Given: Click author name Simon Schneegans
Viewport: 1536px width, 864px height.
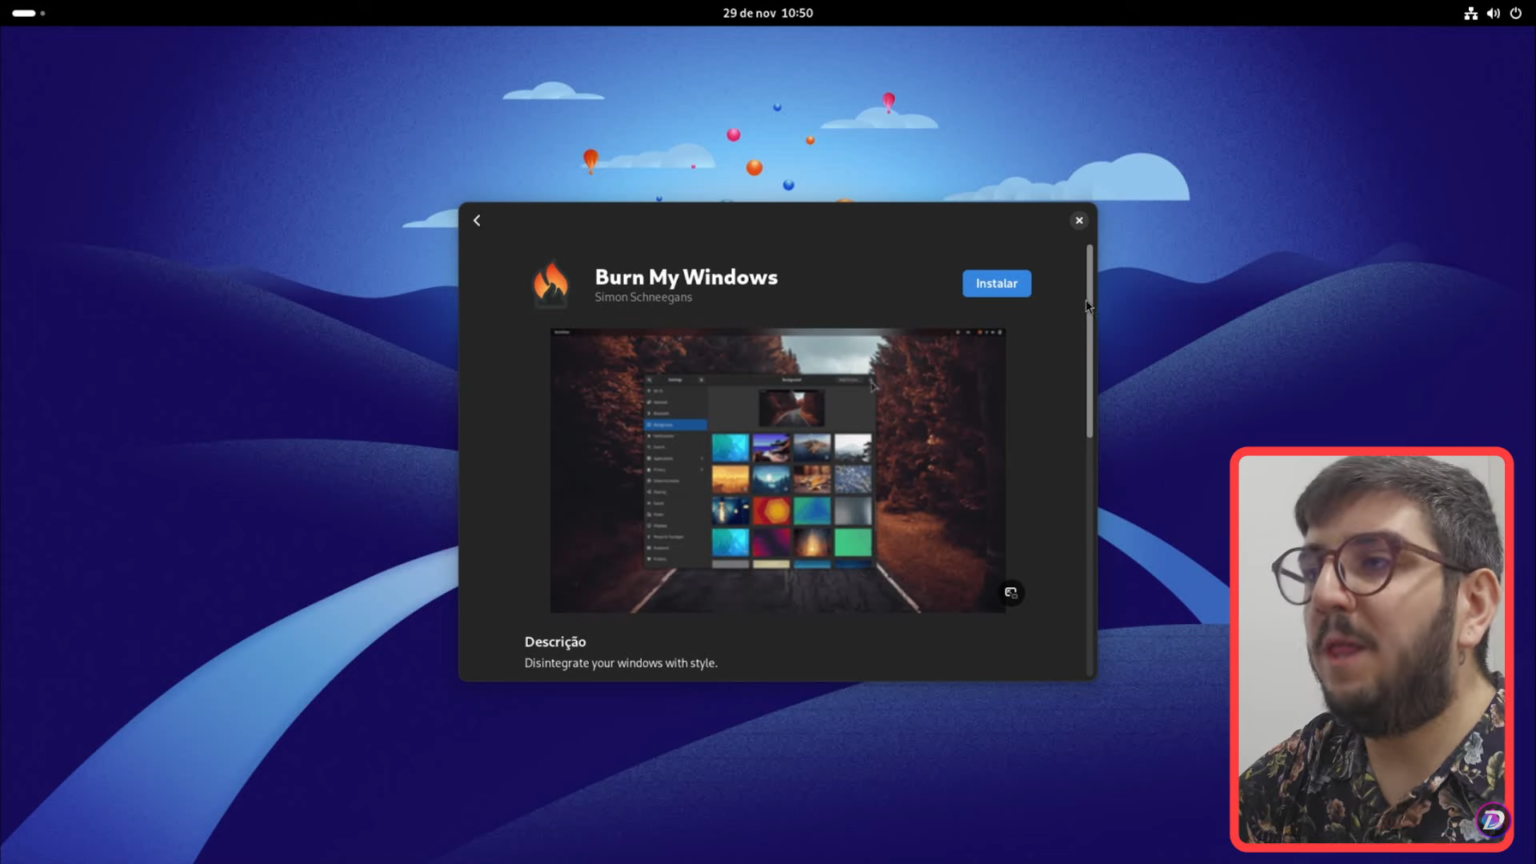Looking at the screenshot, I should click(643, 297).
